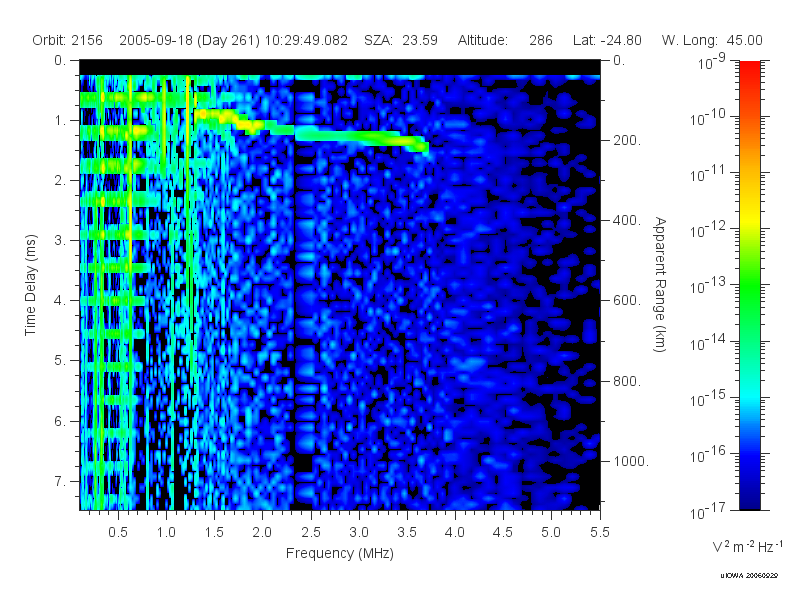Click the '600.' apparent range tick label
Image resolution: width=800 pixels, height=600 pixels.
coord(627,301)
